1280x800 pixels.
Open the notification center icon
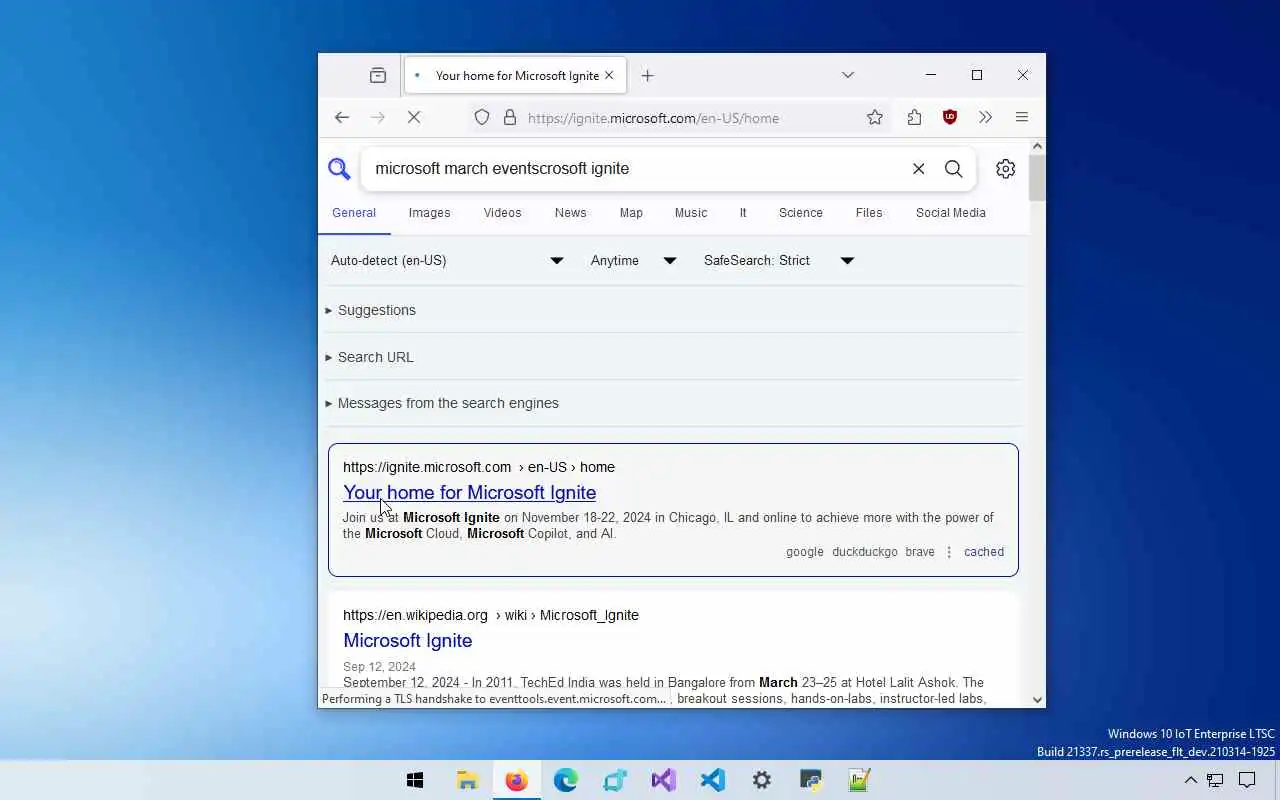pyautogui.click(x=1247, y=780)
